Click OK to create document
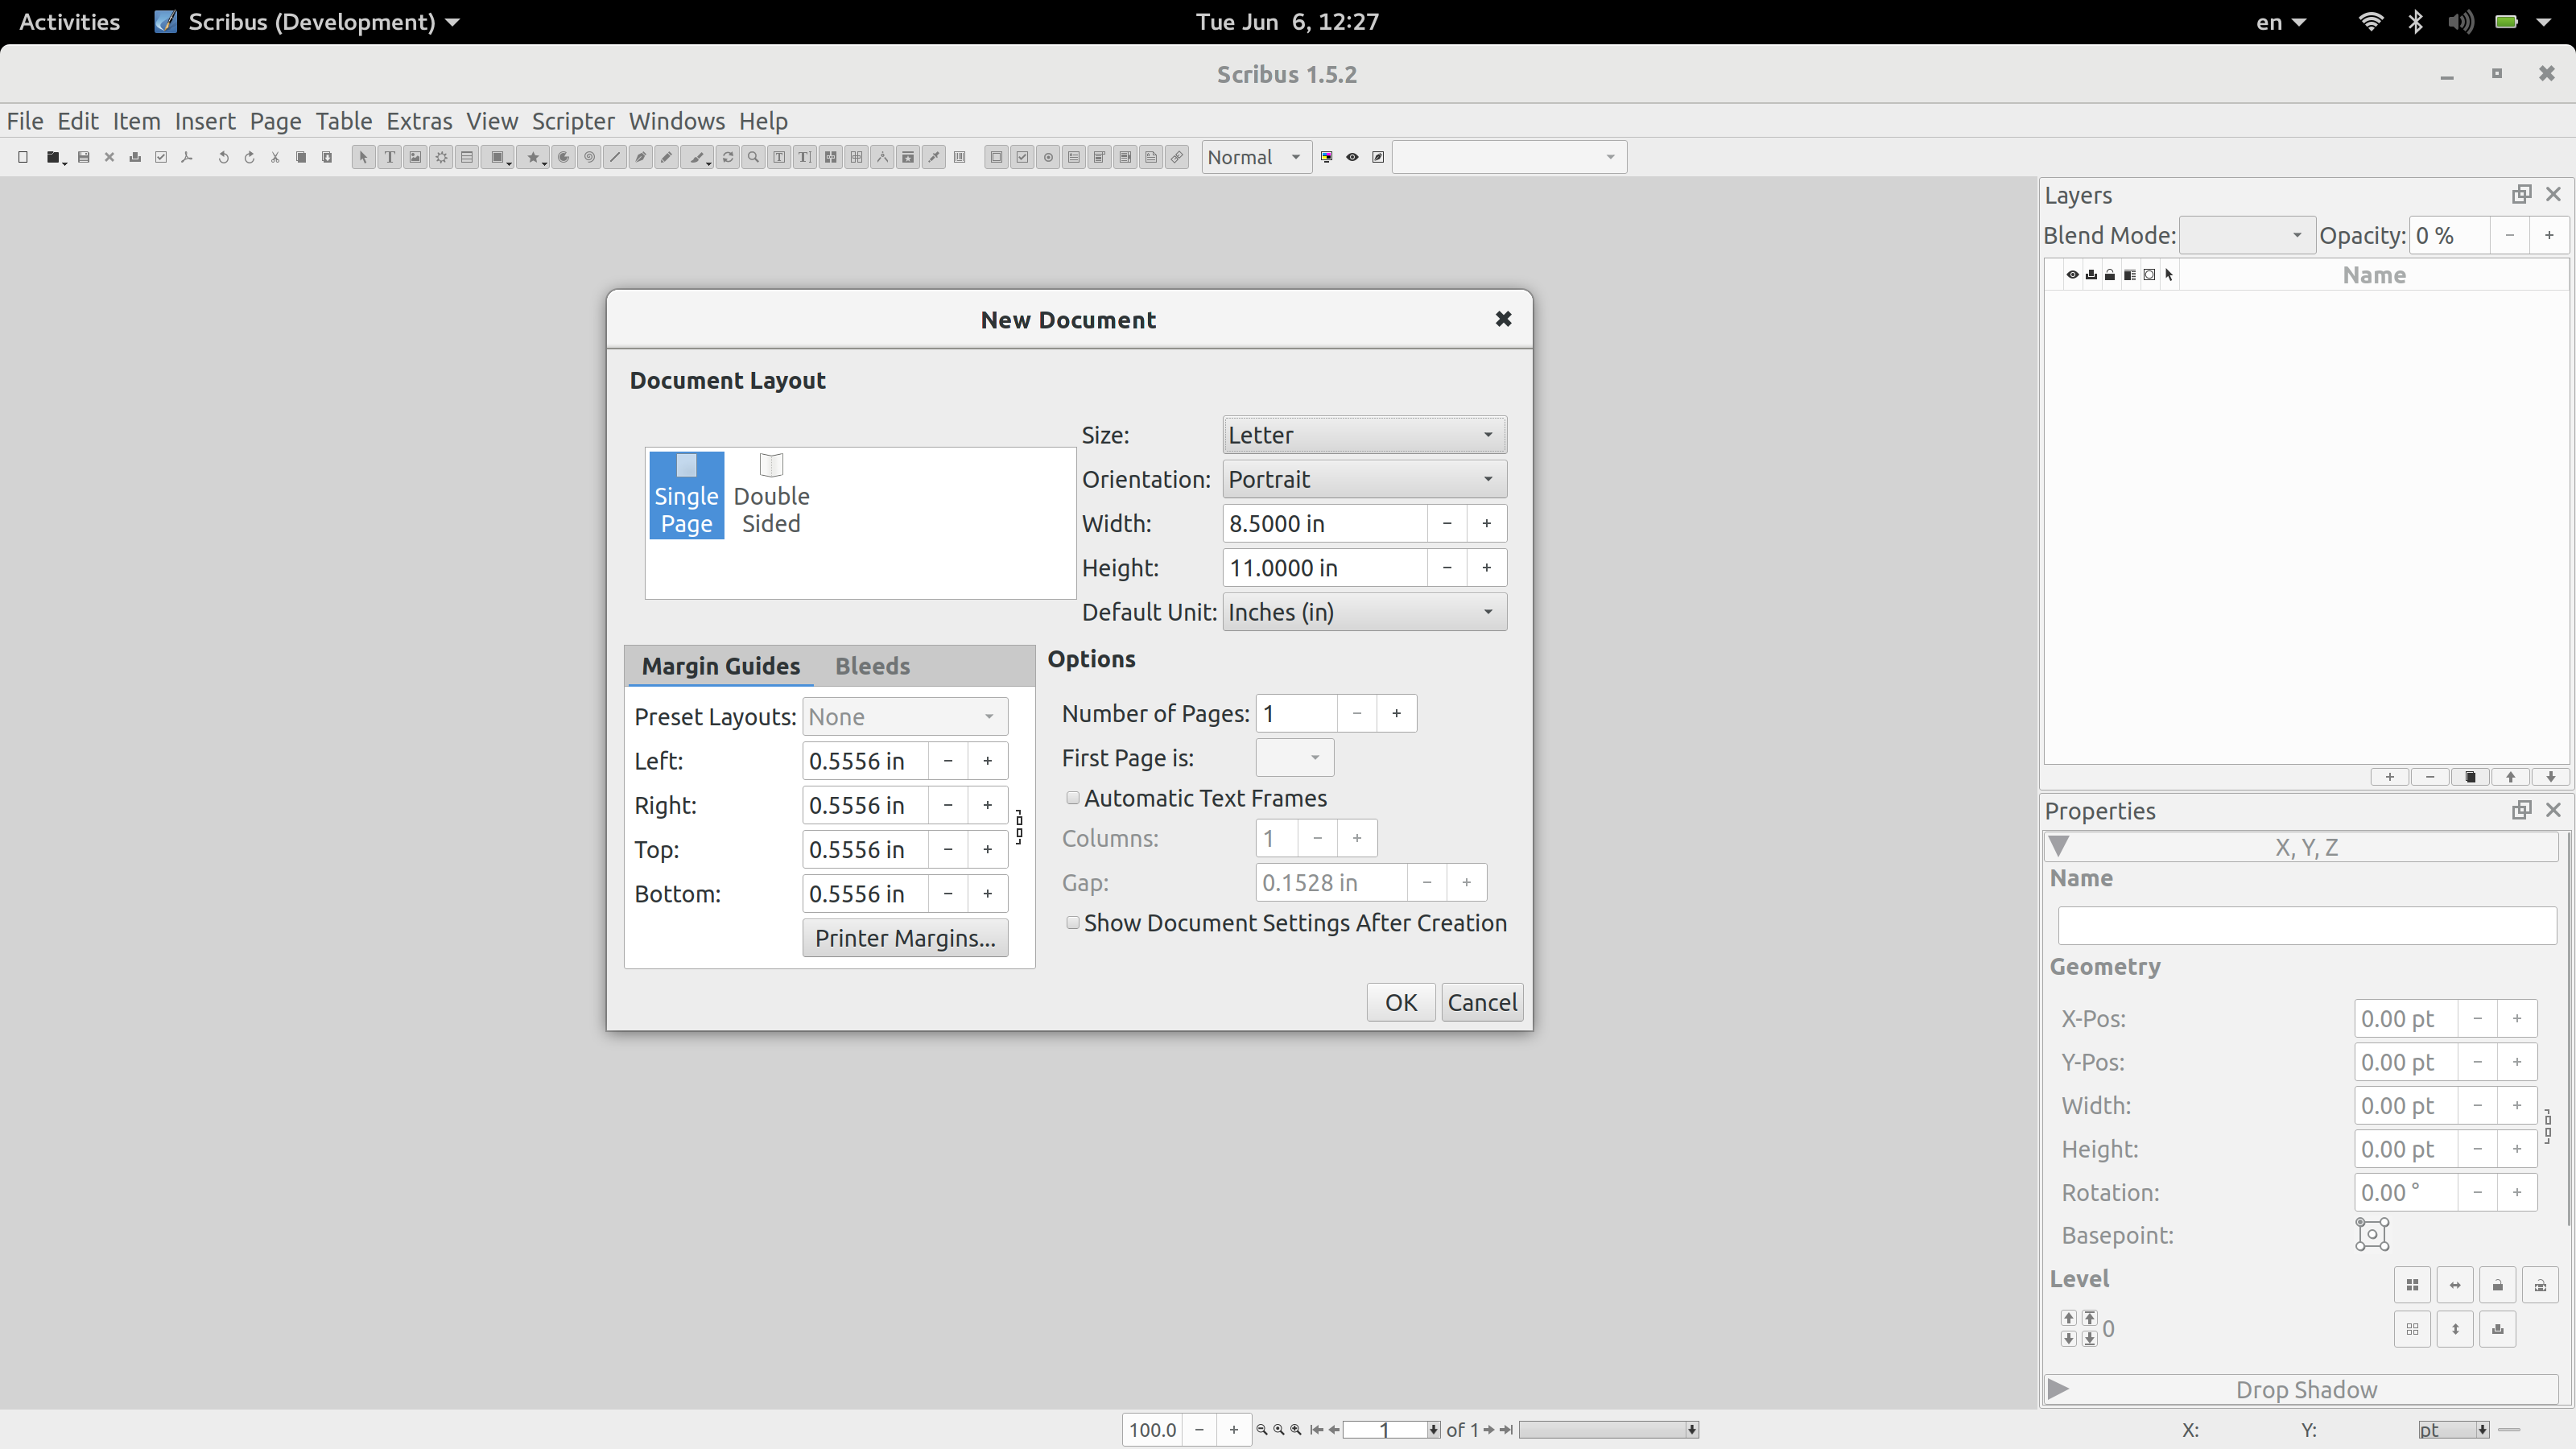Image resolution: width=2576 pixels, height=1449 pixels. point(1400,1002)
